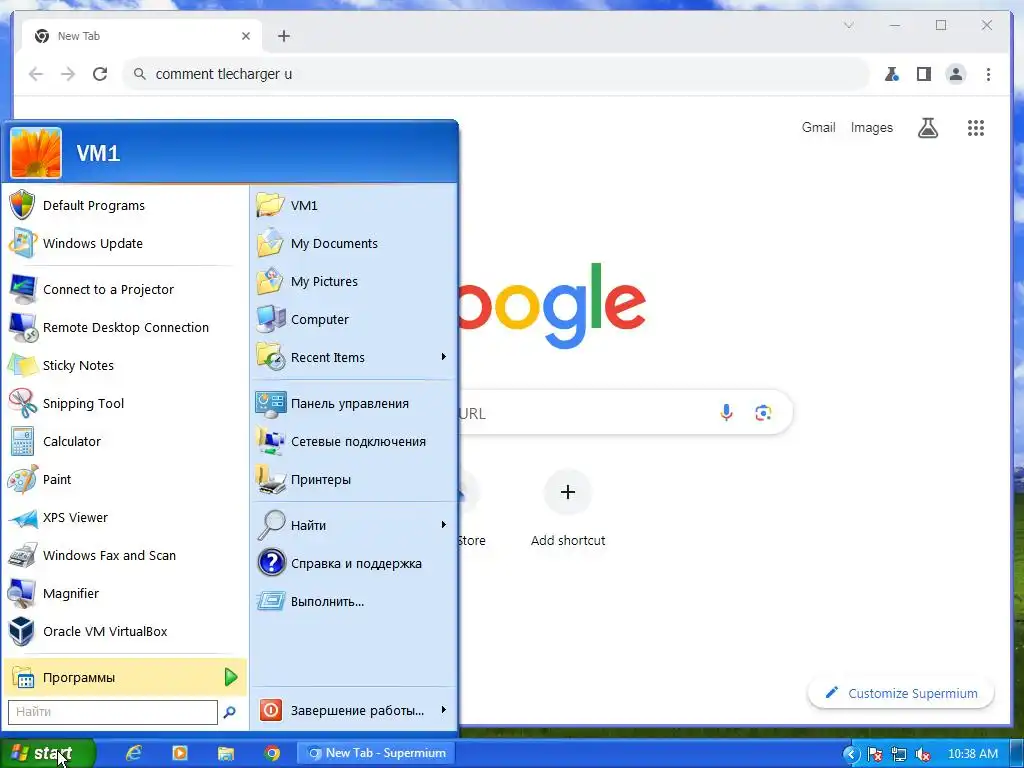Click the start menu Найти search box

point(112,712)
